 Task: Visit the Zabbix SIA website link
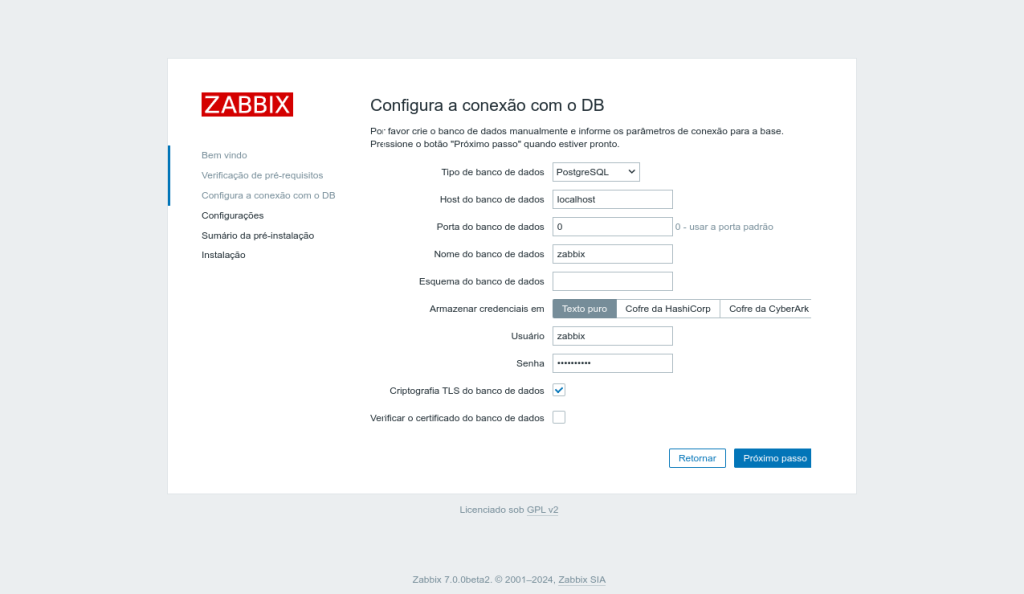click(x=584, y=579)
